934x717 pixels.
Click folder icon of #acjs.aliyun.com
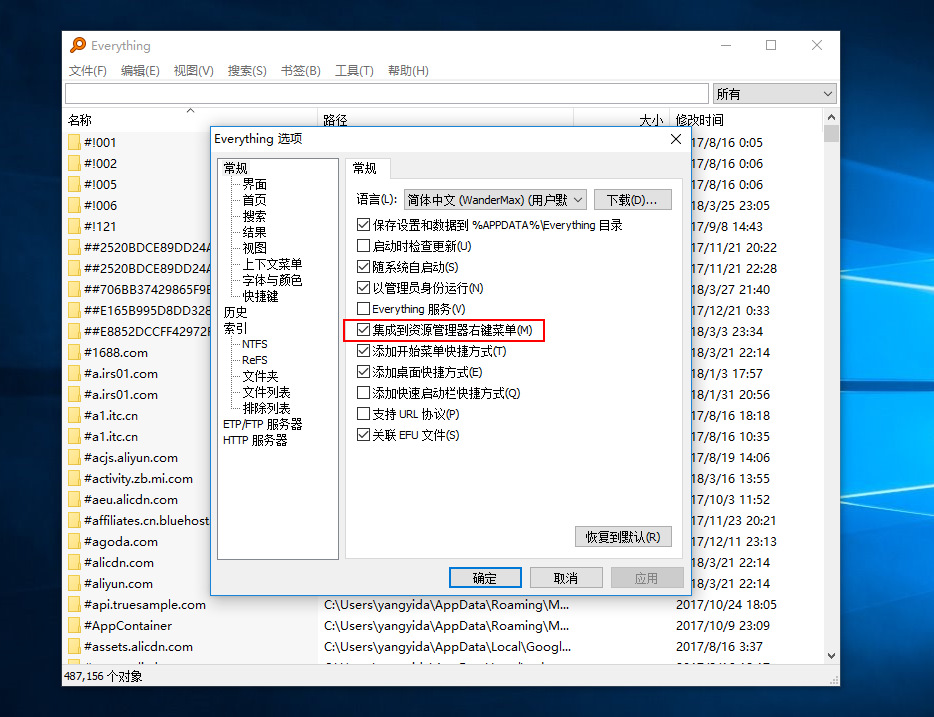pos(74,457)
